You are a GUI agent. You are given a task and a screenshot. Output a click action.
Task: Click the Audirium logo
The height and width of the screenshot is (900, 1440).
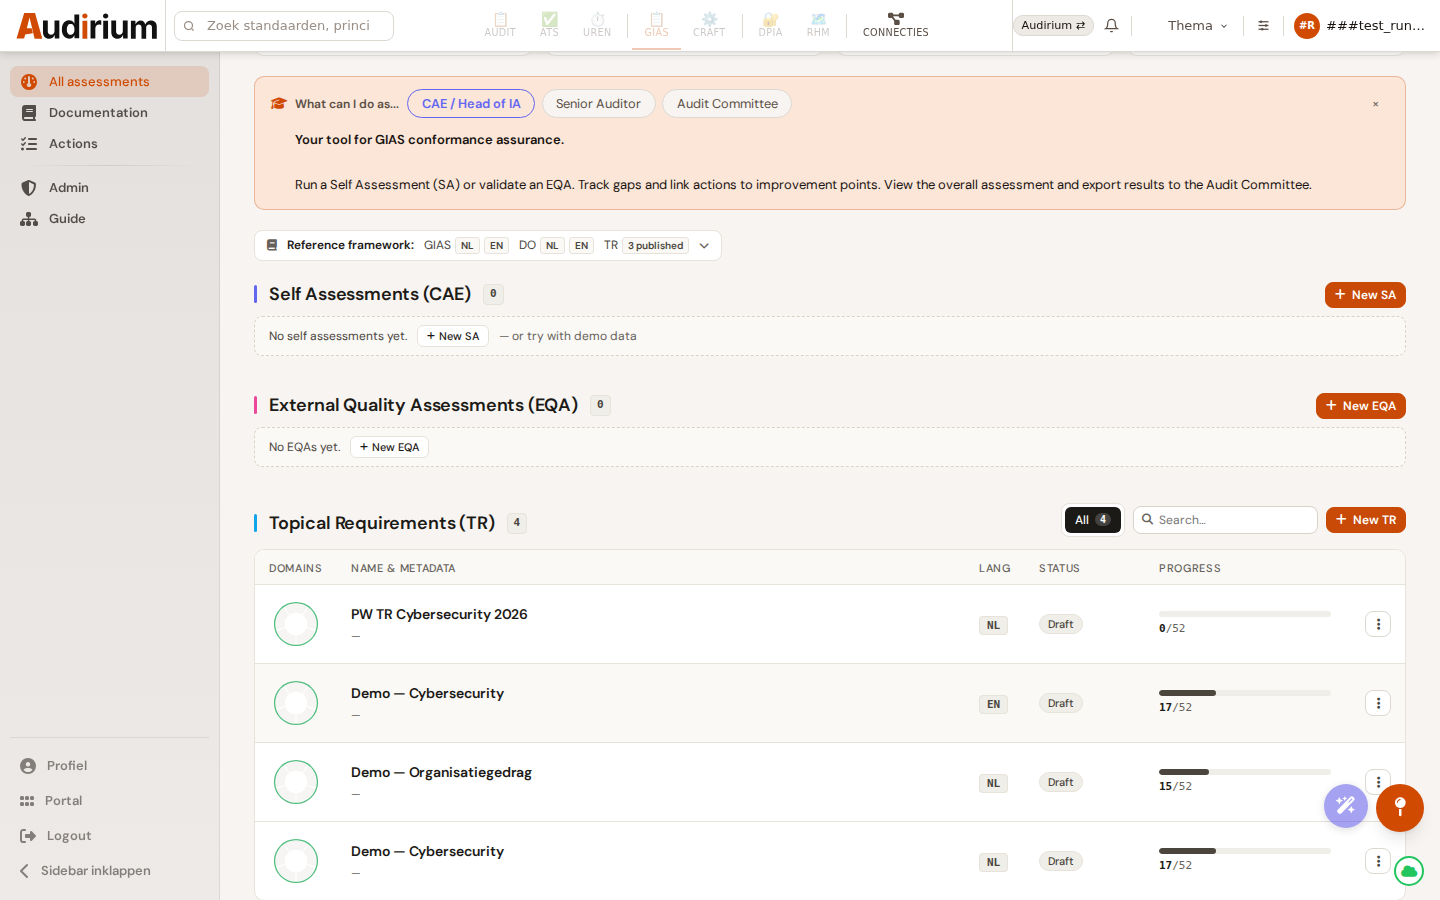click(x=87, y=25)
